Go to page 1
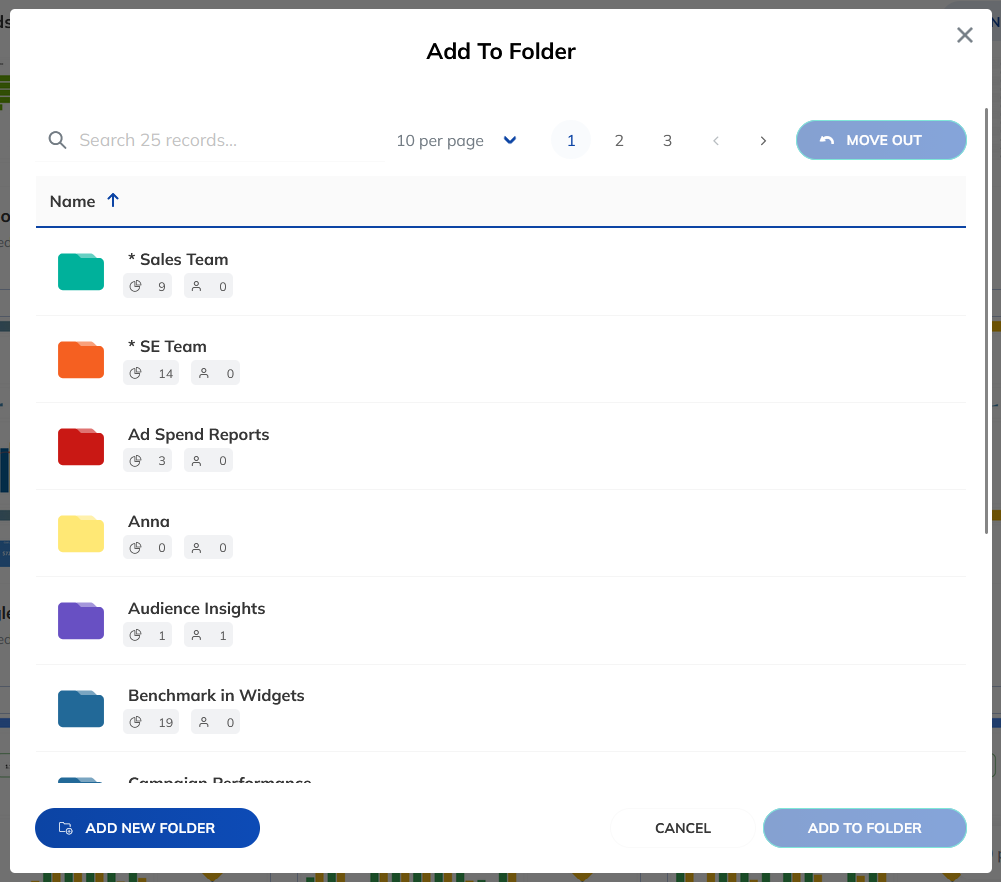The image size is (1001, 882). pyautogui.click(x=571, y=140)
